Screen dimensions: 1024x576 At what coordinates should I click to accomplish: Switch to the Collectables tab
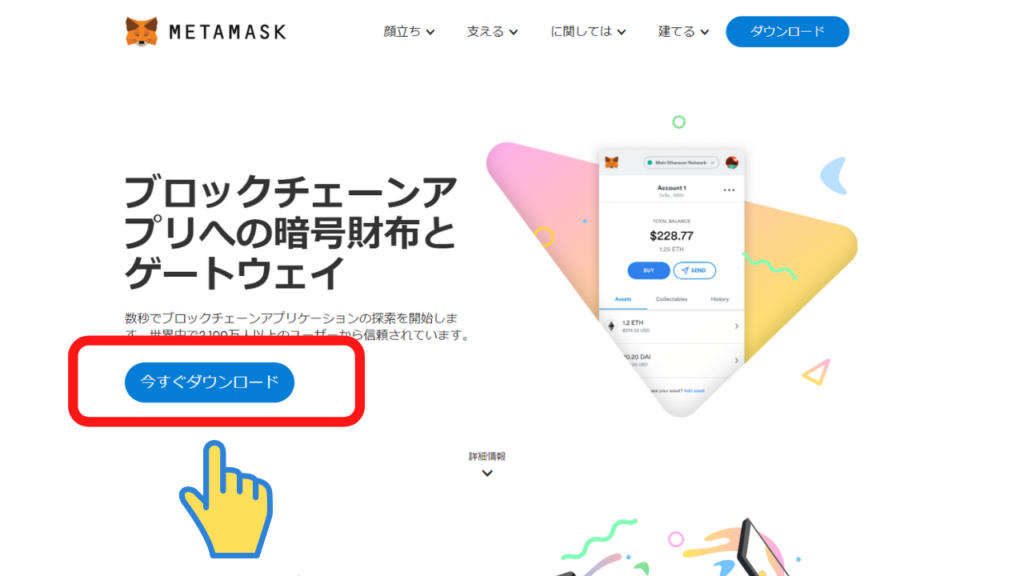pyautogui.click(x=671, y=299)
